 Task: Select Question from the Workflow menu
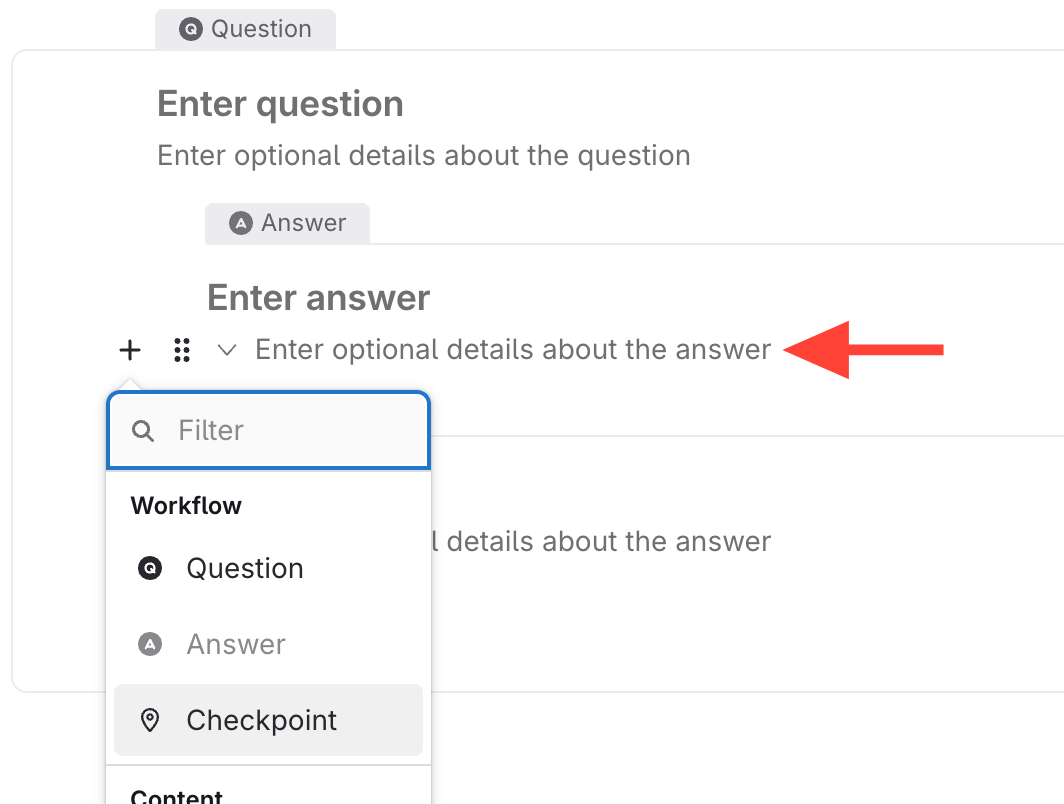tap(245, 569)
